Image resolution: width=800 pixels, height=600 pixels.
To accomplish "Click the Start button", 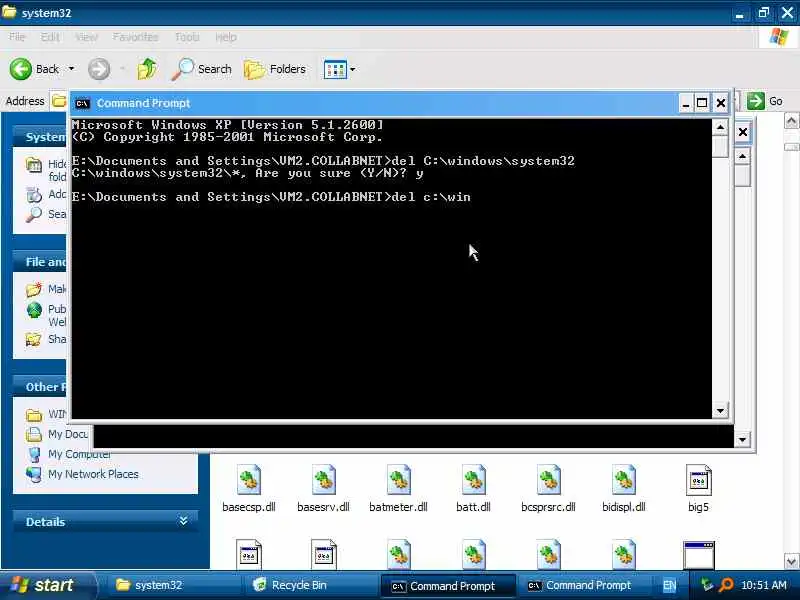I will [x=46, y=585].
